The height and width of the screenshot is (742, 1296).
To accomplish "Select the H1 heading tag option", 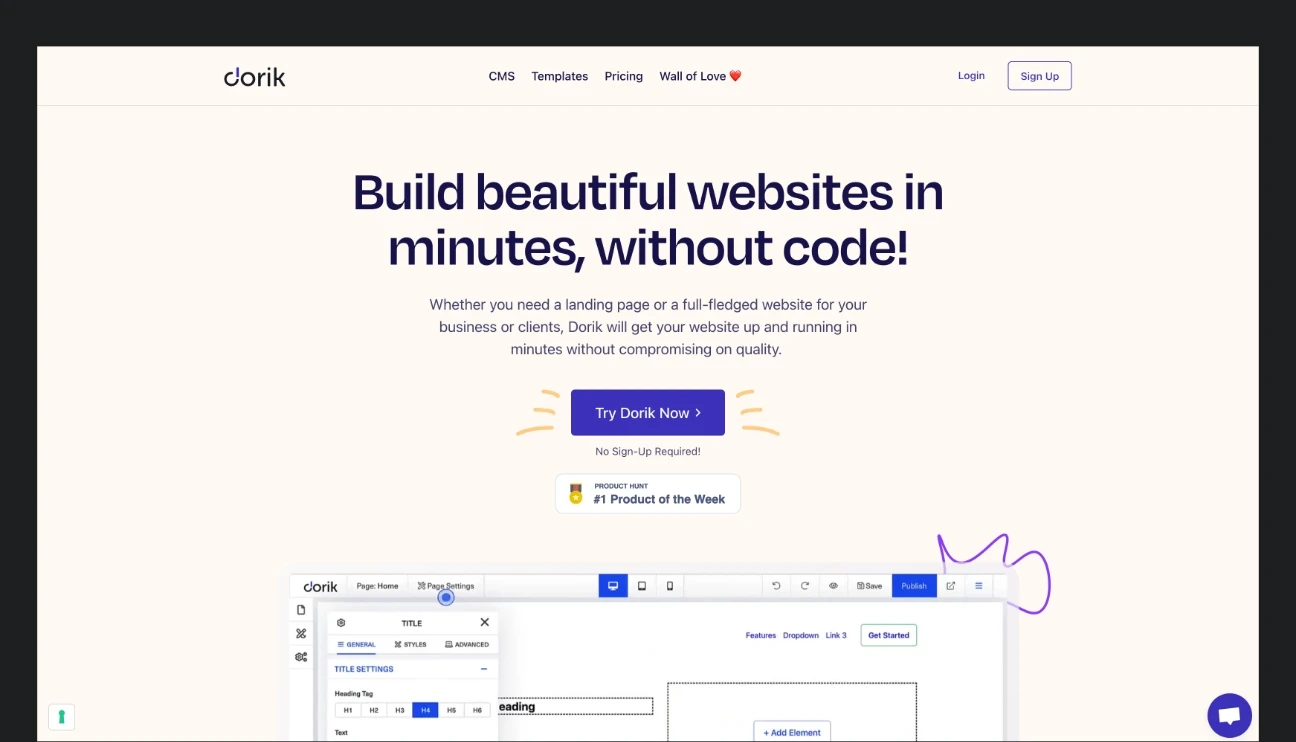I will pos(348,710).
